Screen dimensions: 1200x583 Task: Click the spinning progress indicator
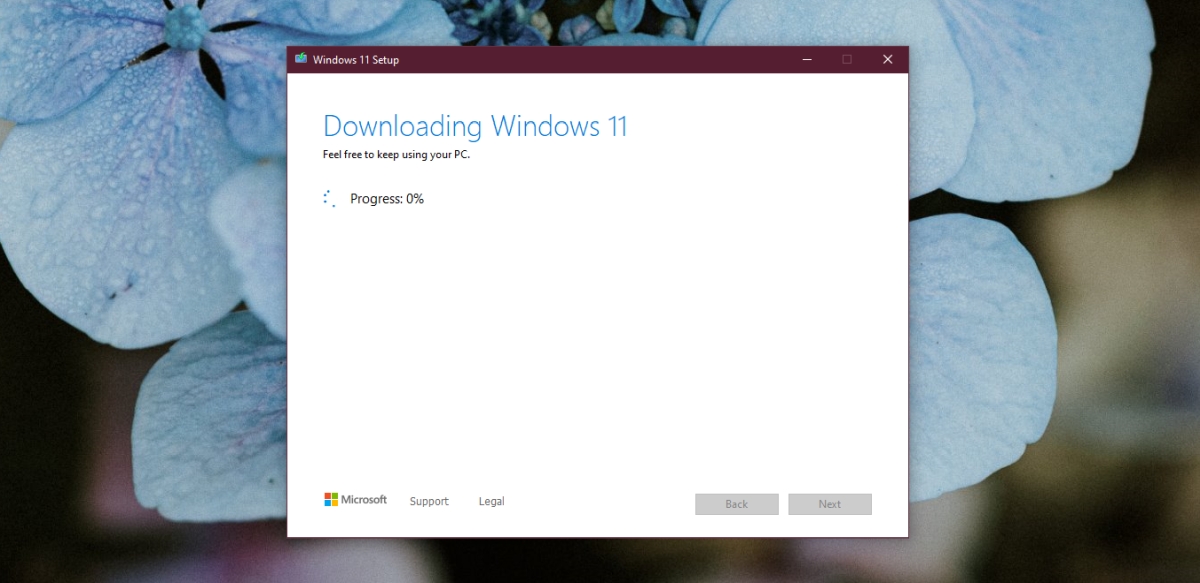[x=329, y=198]
